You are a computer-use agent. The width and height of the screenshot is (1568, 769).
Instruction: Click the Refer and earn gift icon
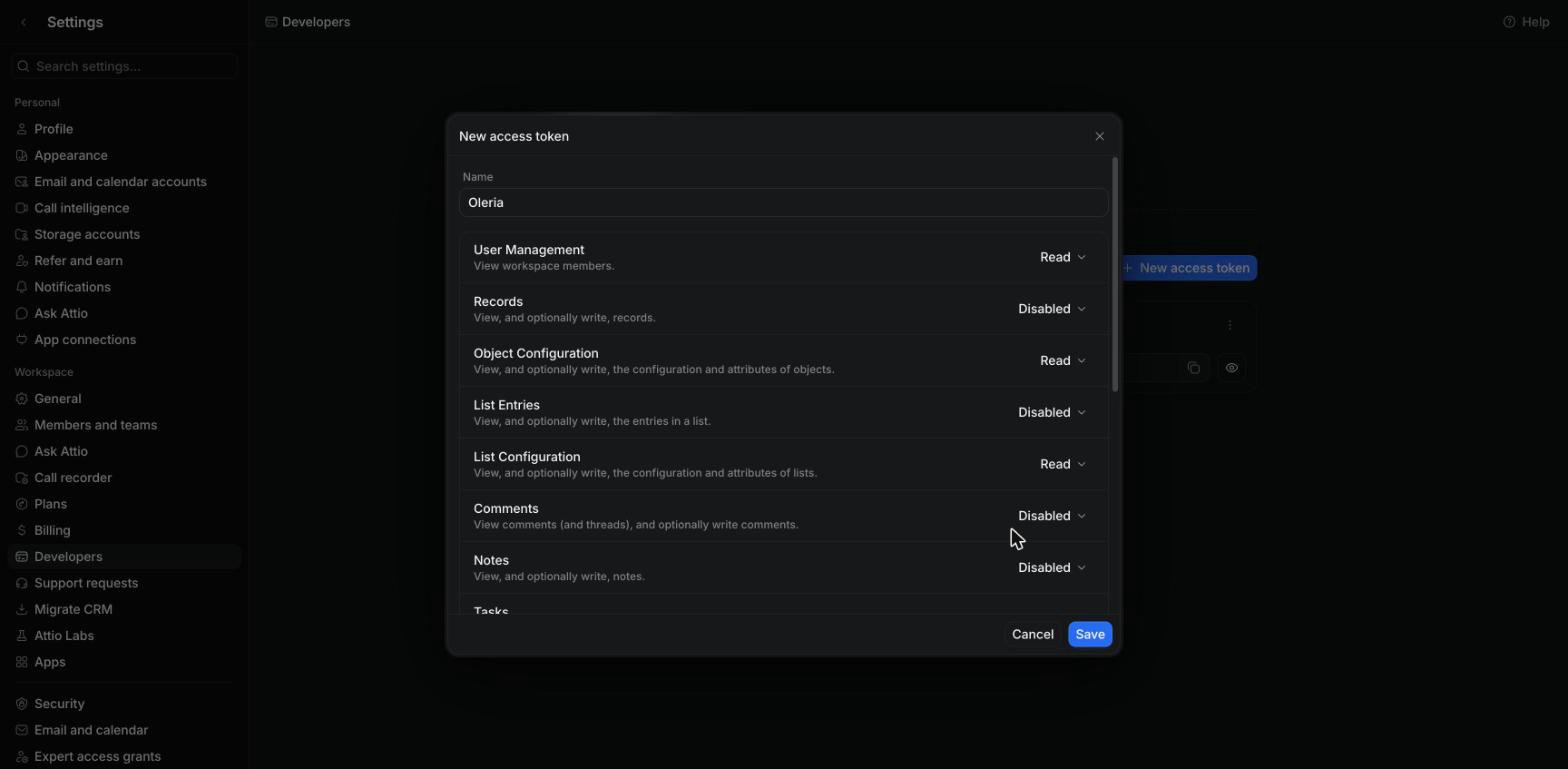point(22,261)
